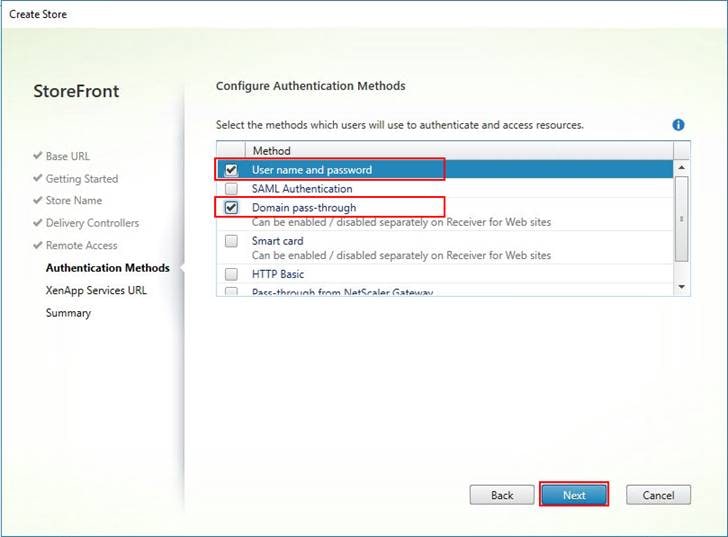Select the Pass-through from NetScaler Gateway row
Screen dimensions: 728x537
pos(445,291)
